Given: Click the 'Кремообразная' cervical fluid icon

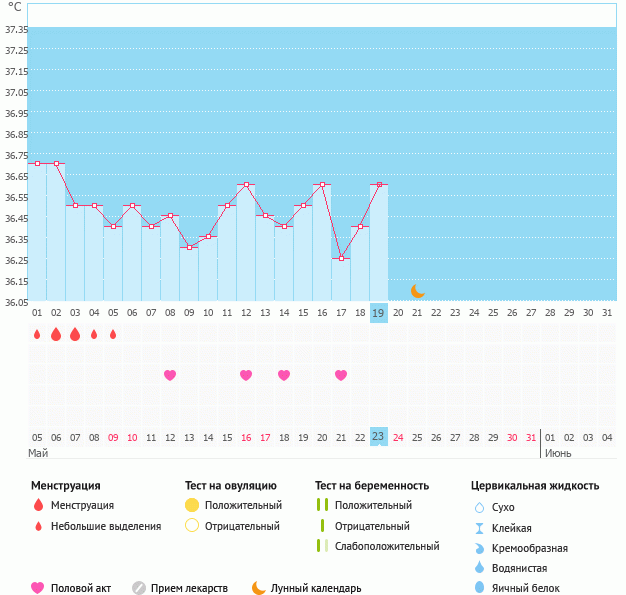Looking at the screenshot, I should [x=478, y=548].
